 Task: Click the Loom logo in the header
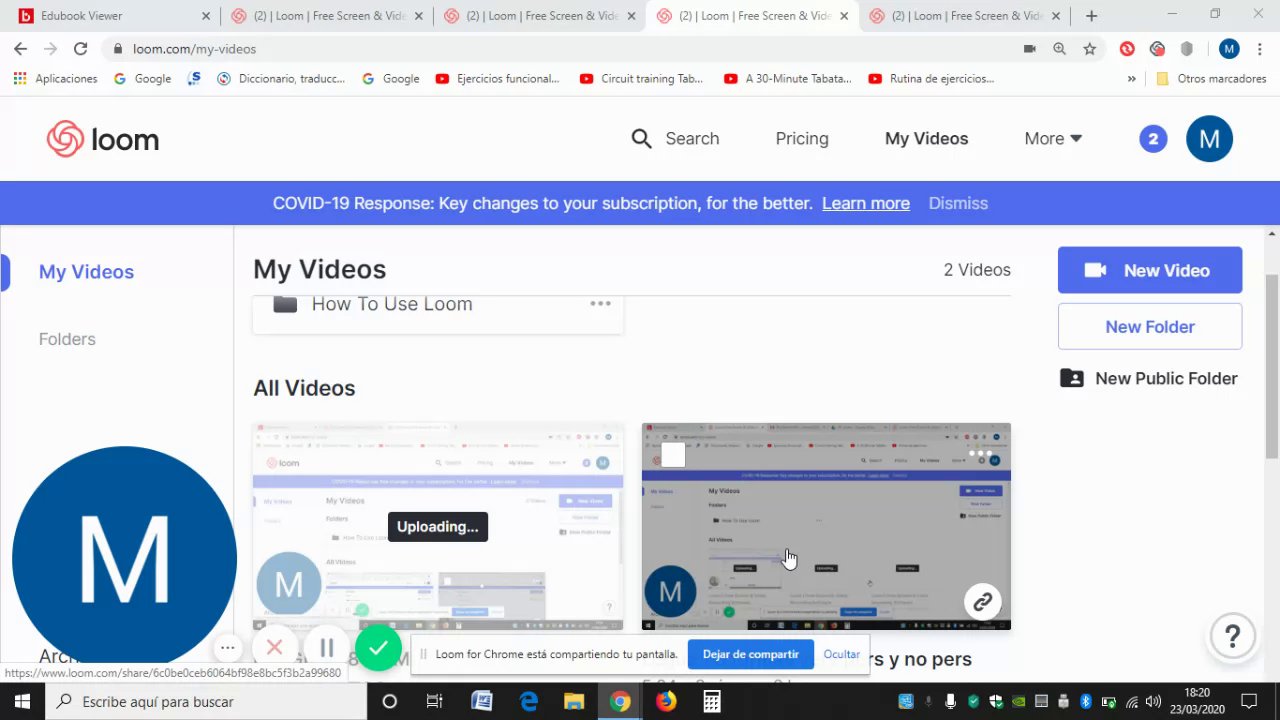[103, 139]
